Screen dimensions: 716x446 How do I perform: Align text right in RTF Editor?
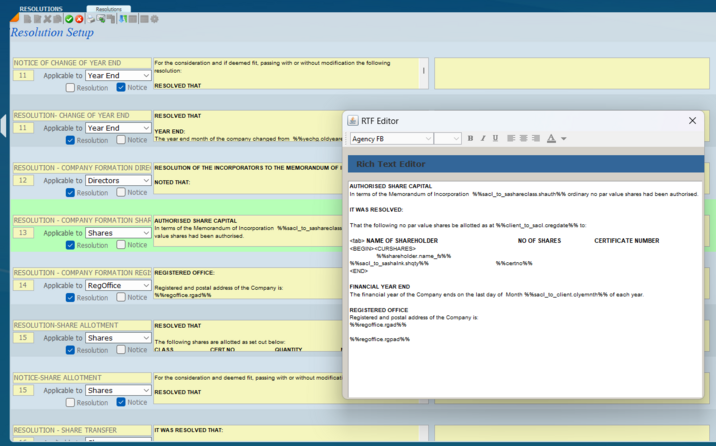coord(536,139)
